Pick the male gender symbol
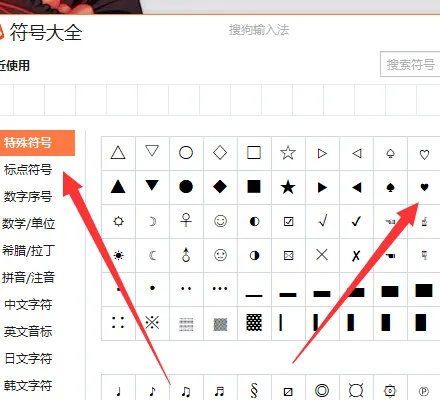The width and height of the screenshot is (440, 400). coord(186,255)
